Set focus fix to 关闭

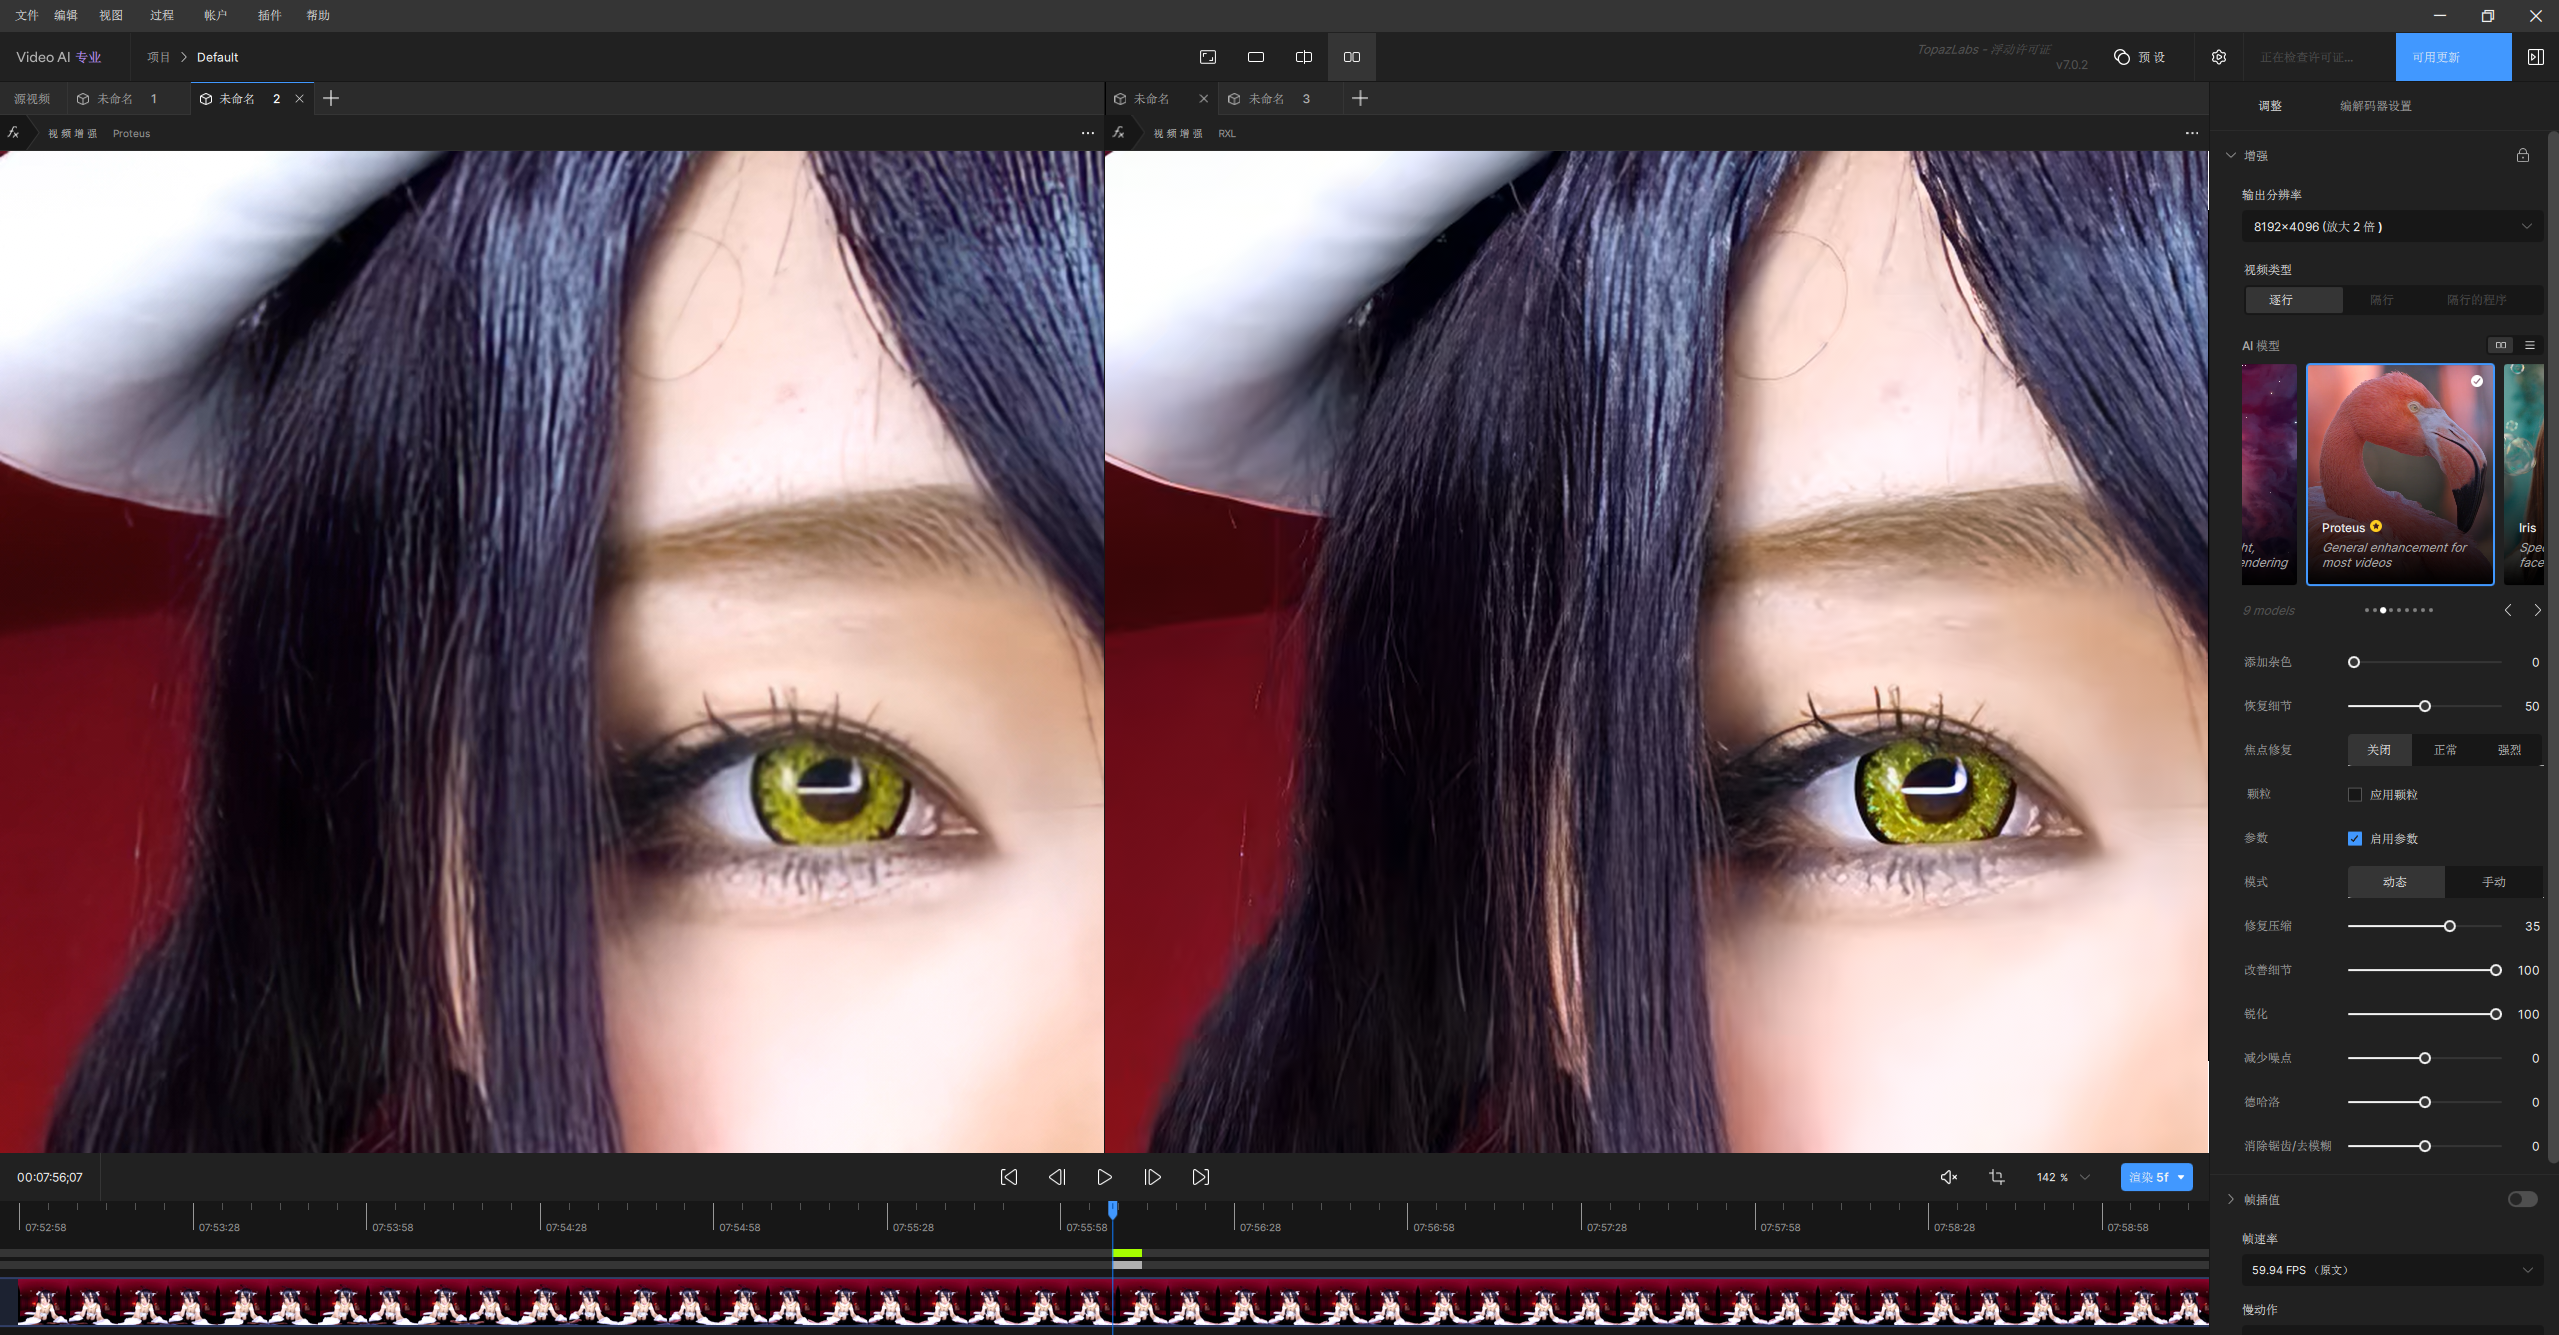click(x=2379, y=750)
